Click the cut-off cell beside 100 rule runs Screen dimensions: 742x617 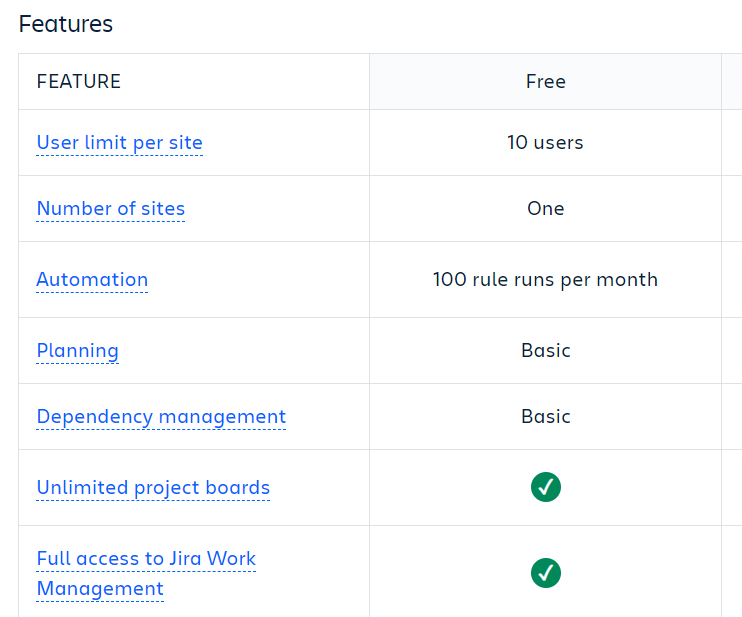pos(732,280)
